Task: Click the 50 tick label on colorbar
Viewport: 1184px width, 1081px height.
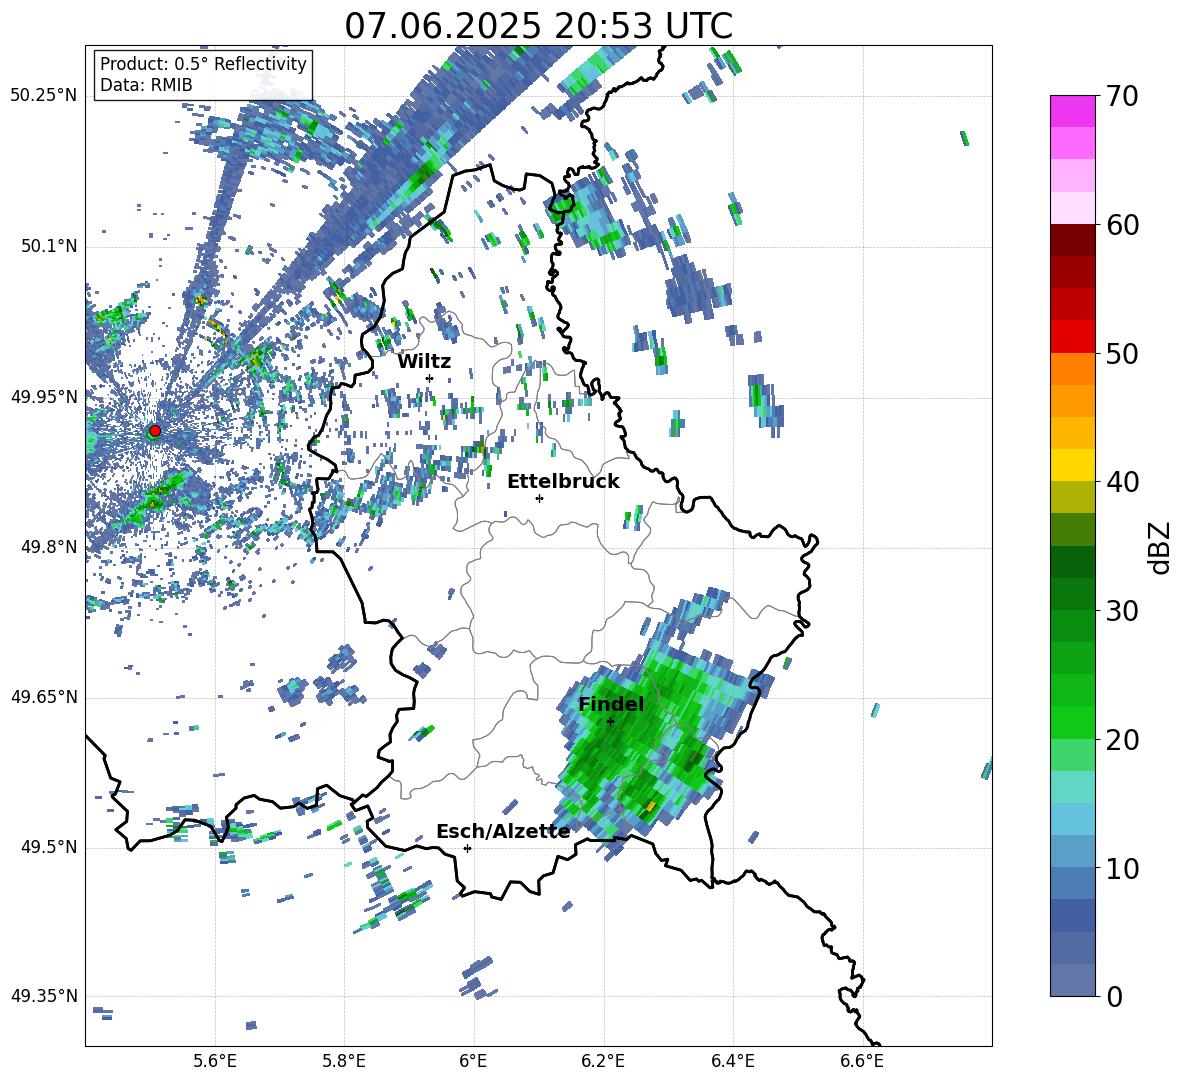Action: point(1122,354)
